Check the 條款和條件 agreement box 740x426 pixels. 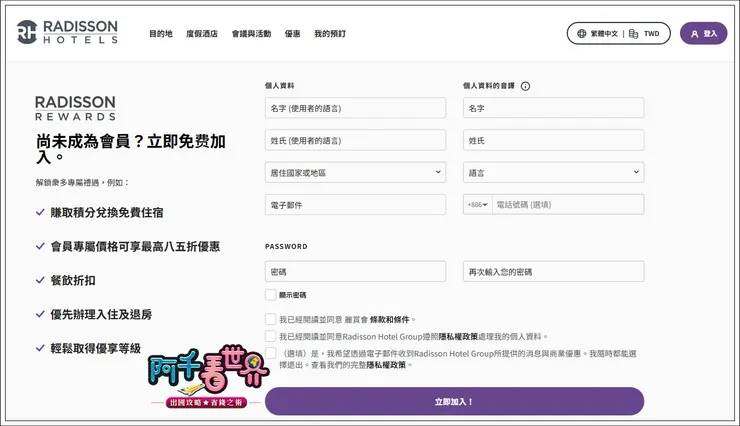tap(270, 319)
